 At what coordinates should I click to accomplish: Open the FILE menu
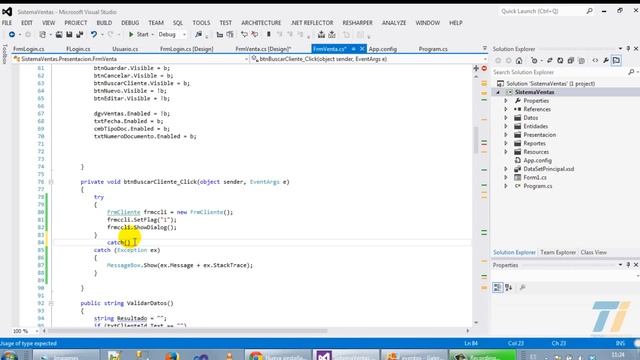(7, 23)
